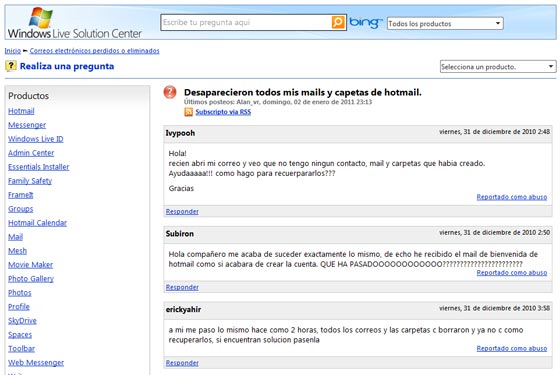Screen dimensions: 560x375
Task: Open the Web Messenger link
Action: pyautogui.click(x=36, y=362)
